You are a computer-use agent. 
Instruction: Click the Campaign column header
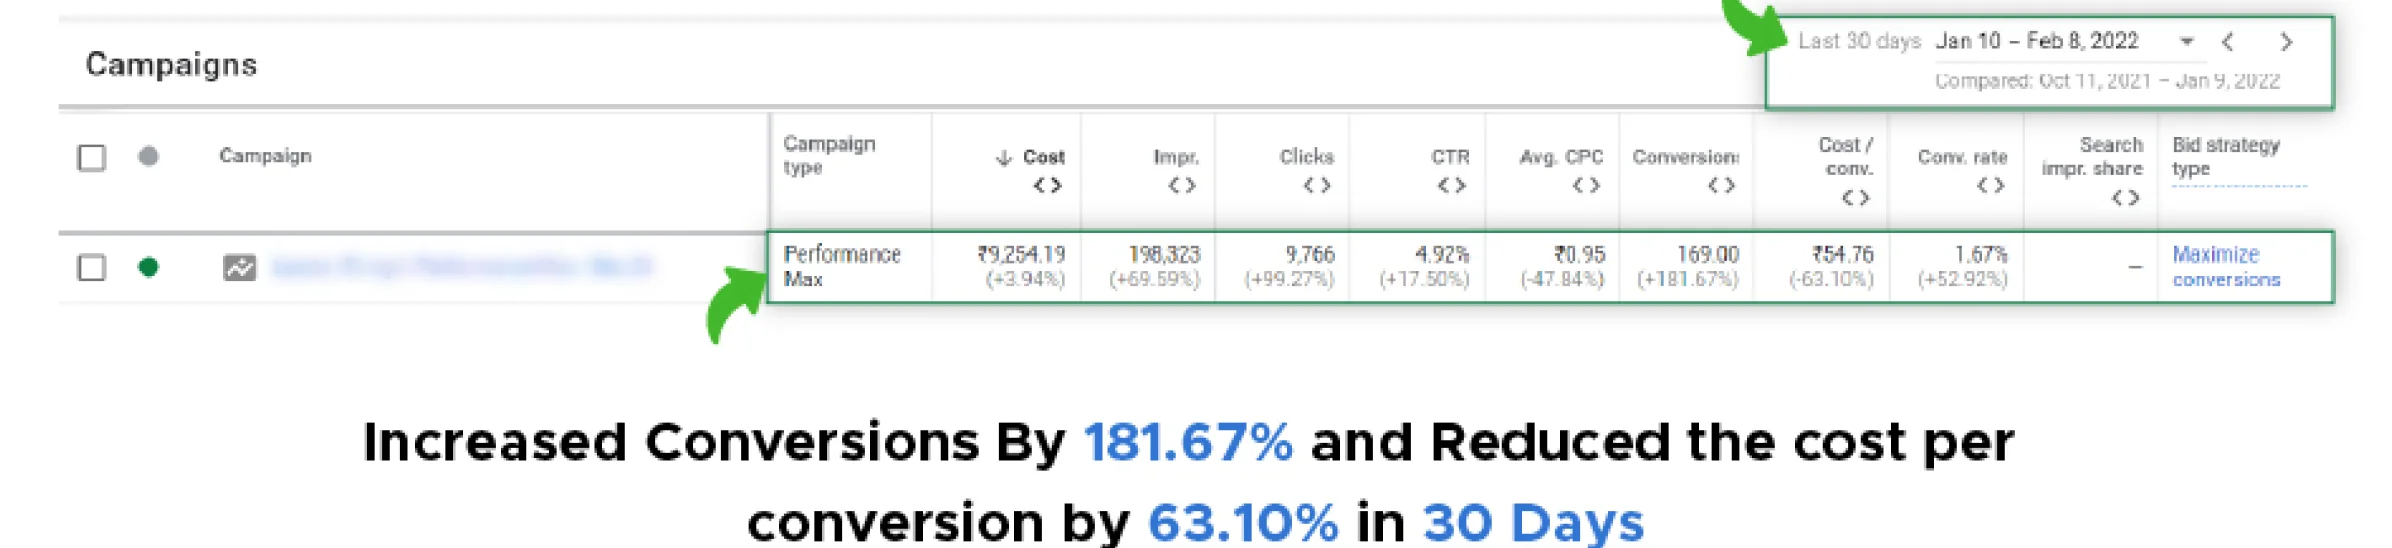(x=265, y=156)
